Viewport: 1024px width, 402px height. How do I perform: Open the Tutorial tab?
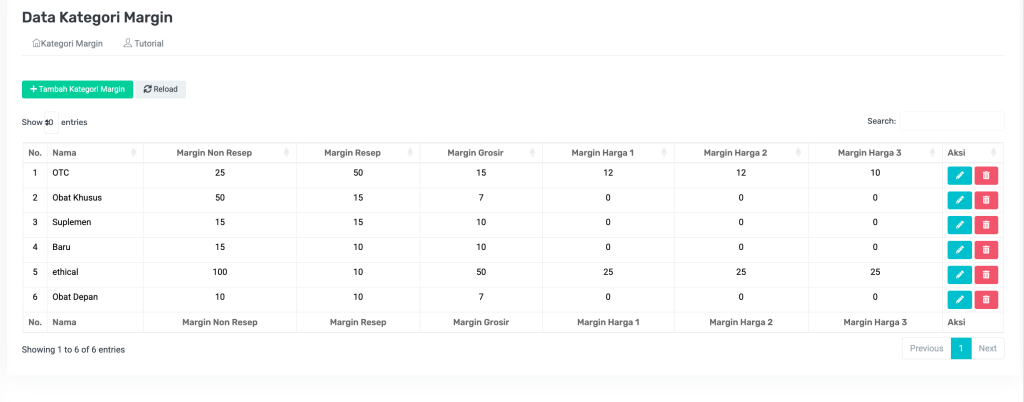point(143,44)
